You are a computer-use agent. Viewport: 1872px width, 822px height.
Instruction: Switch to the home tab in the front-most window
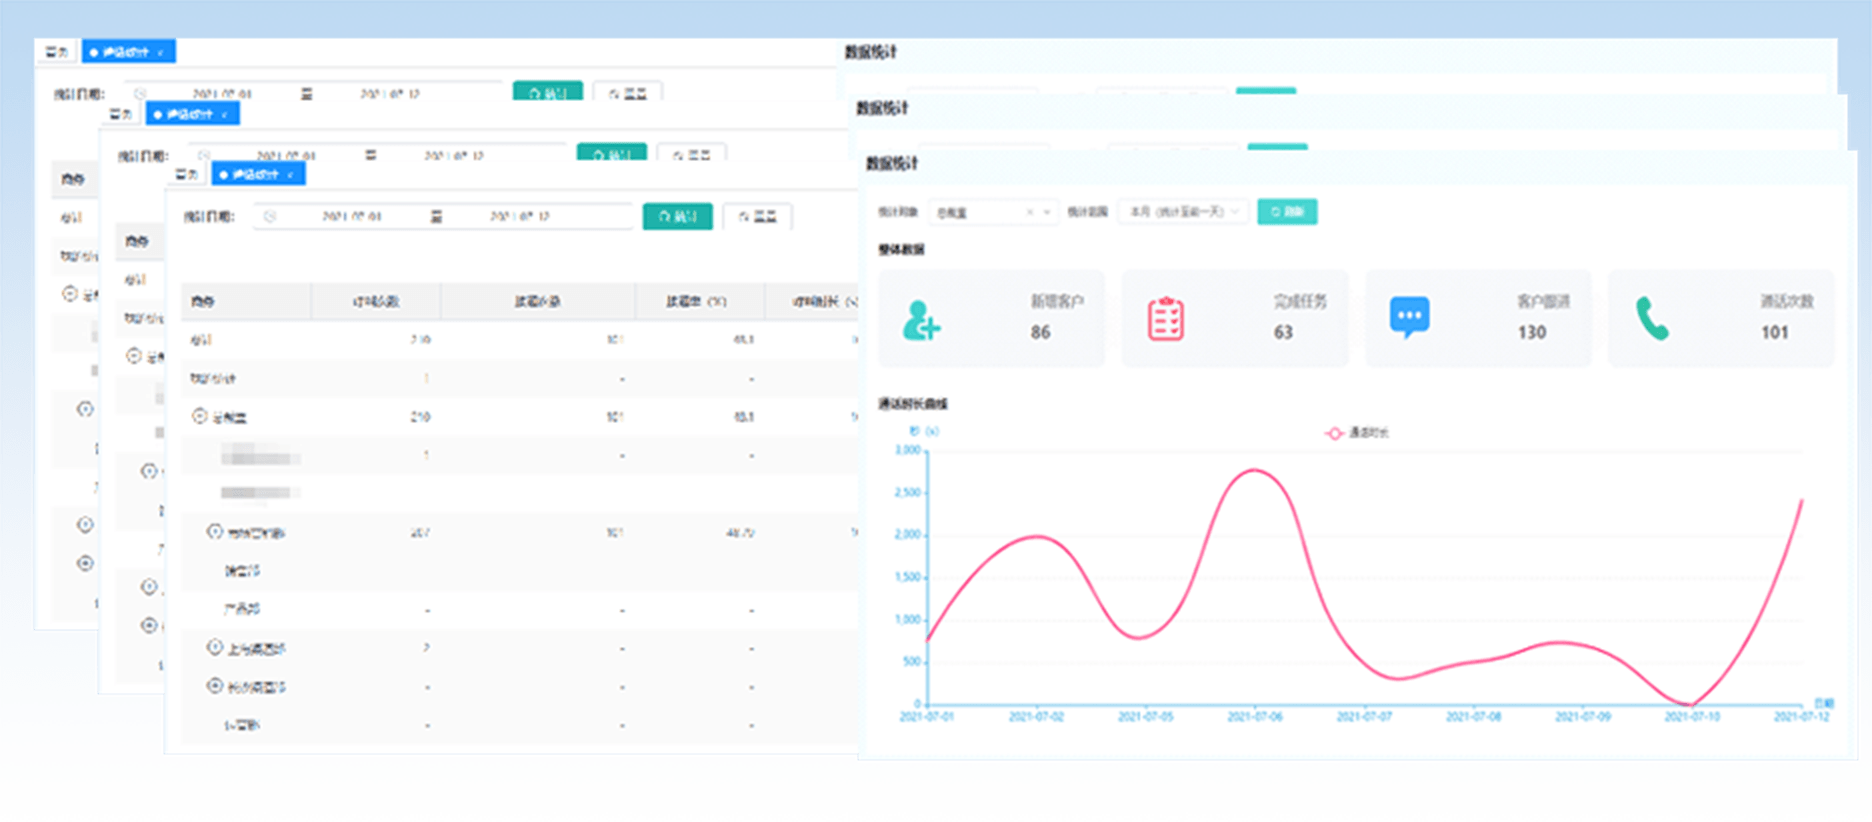(186, 174)
